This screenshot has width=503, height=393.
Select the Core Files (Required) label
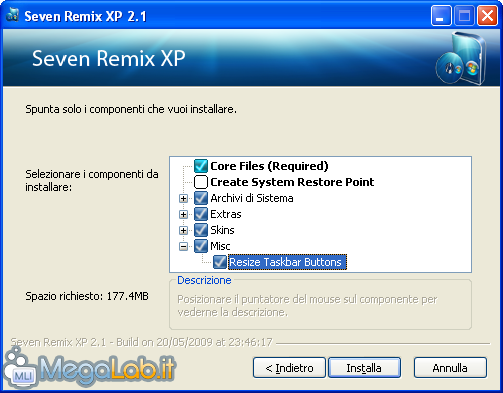(x=269, y=166)
